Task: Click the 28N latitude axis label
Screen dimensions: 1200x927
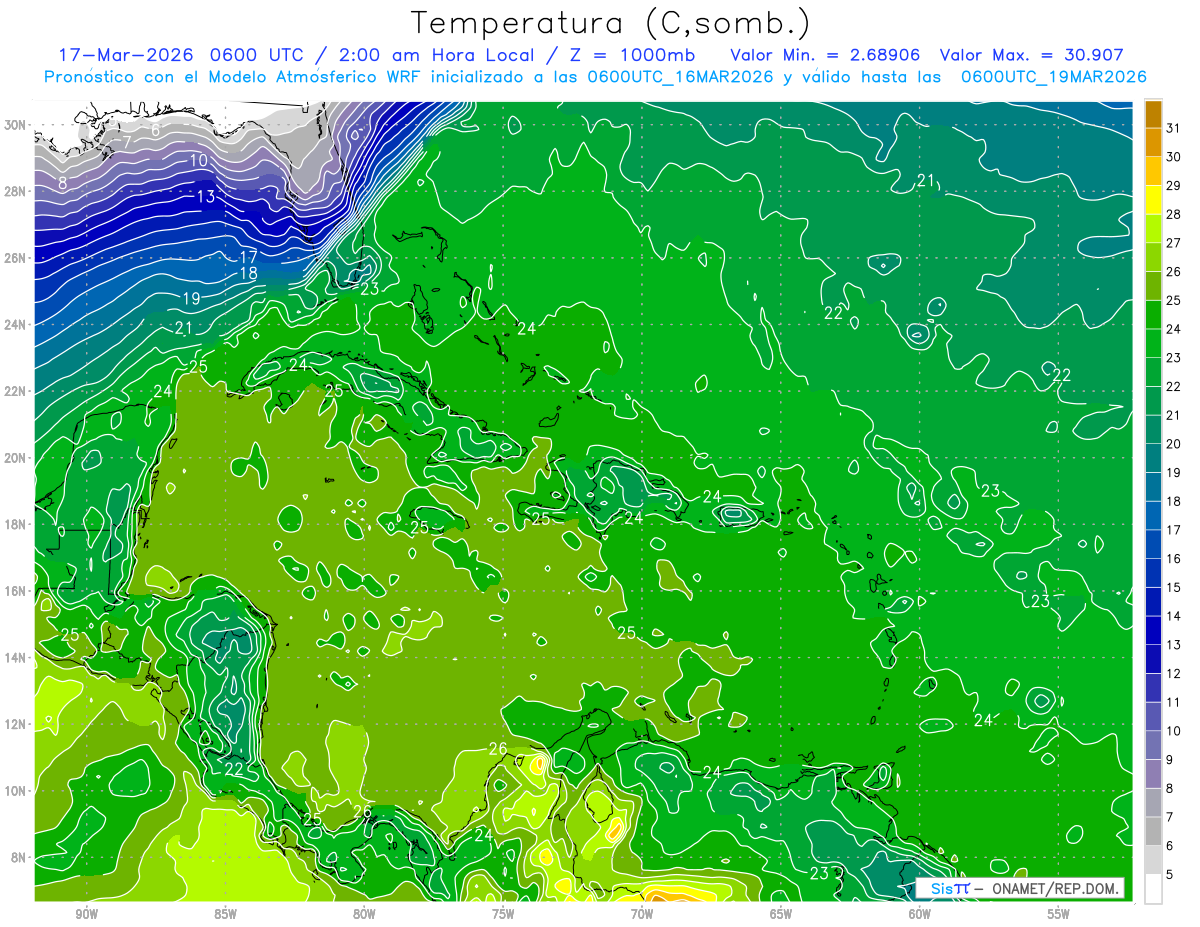Action: tap(16, 191)
